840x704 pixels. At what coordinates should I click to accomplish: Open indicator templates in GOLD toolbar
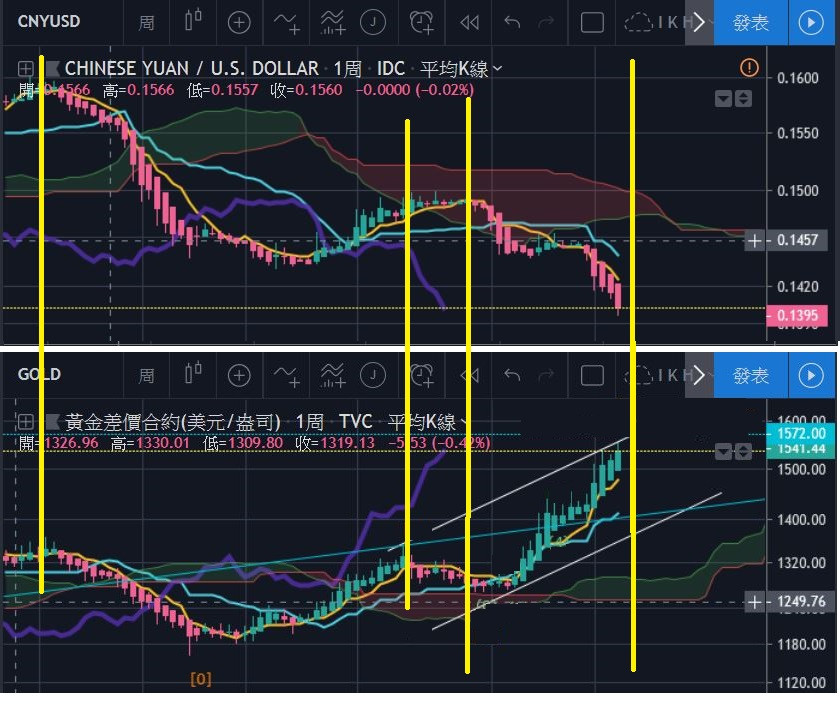pos(333,376)
